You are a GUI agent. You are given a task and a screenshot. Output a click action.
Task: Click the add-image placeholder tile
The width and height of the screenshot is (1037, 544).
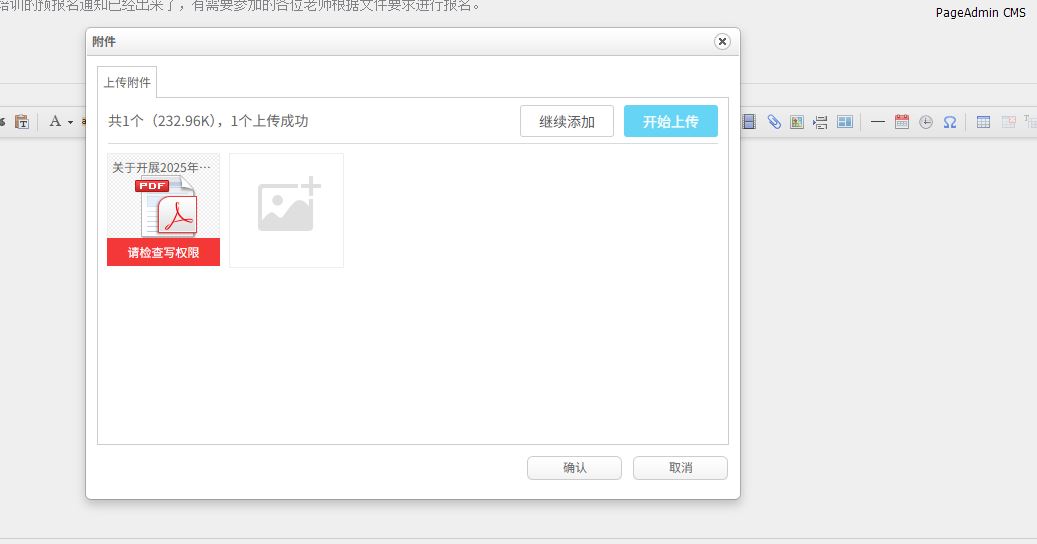coord(287,210)
